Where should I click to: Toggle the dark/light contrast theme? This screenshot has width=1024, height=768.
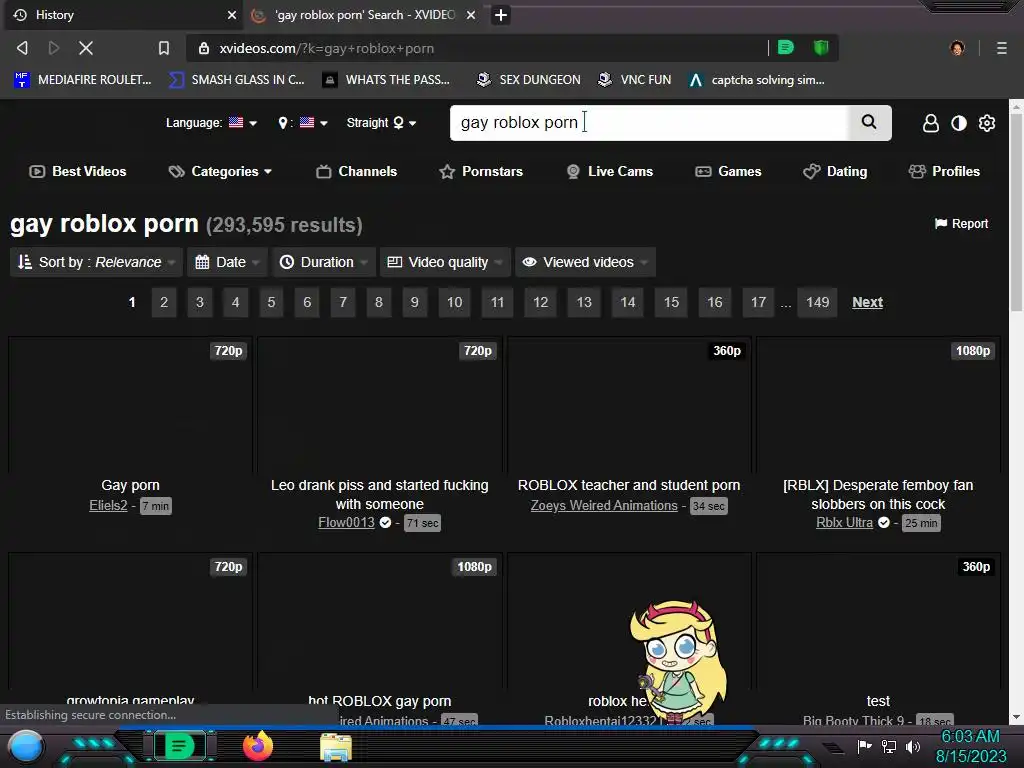click(x=959, y=123)
